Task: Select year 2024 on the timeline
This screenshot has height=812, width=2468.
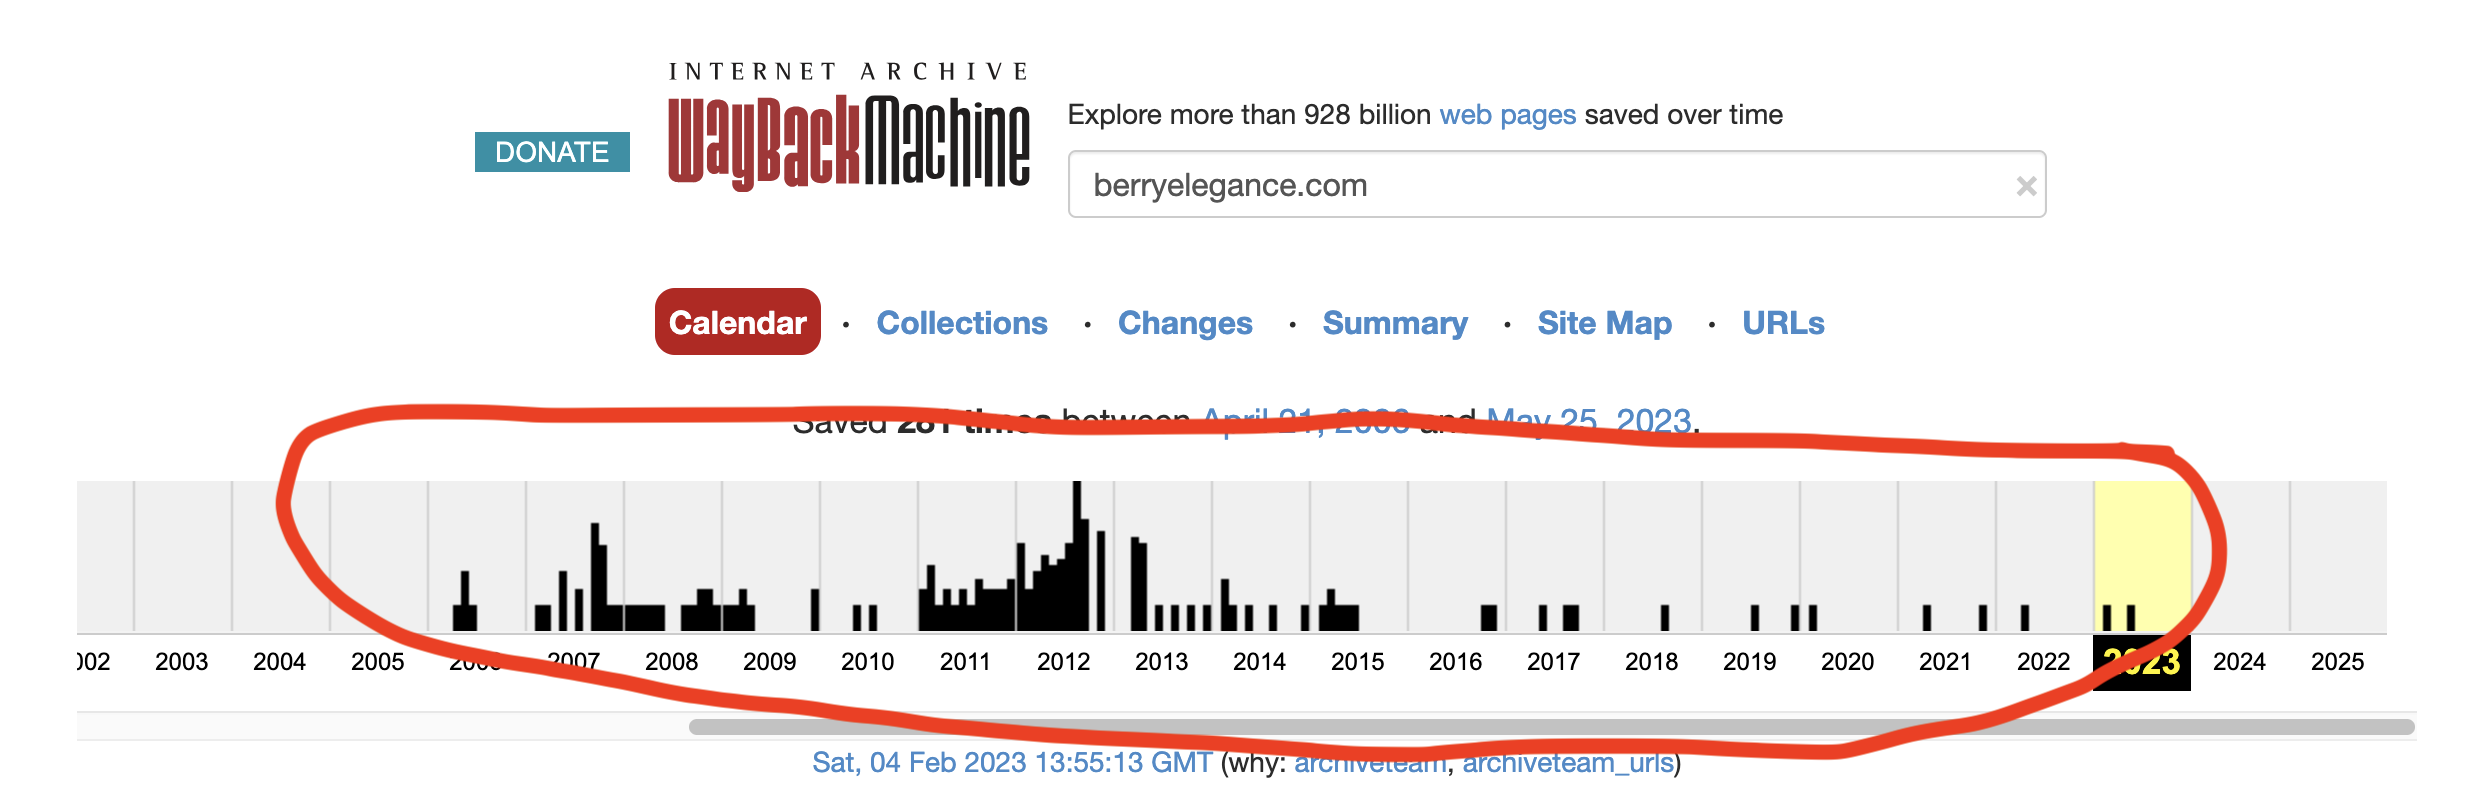Action: click(x=2240, y=662)
